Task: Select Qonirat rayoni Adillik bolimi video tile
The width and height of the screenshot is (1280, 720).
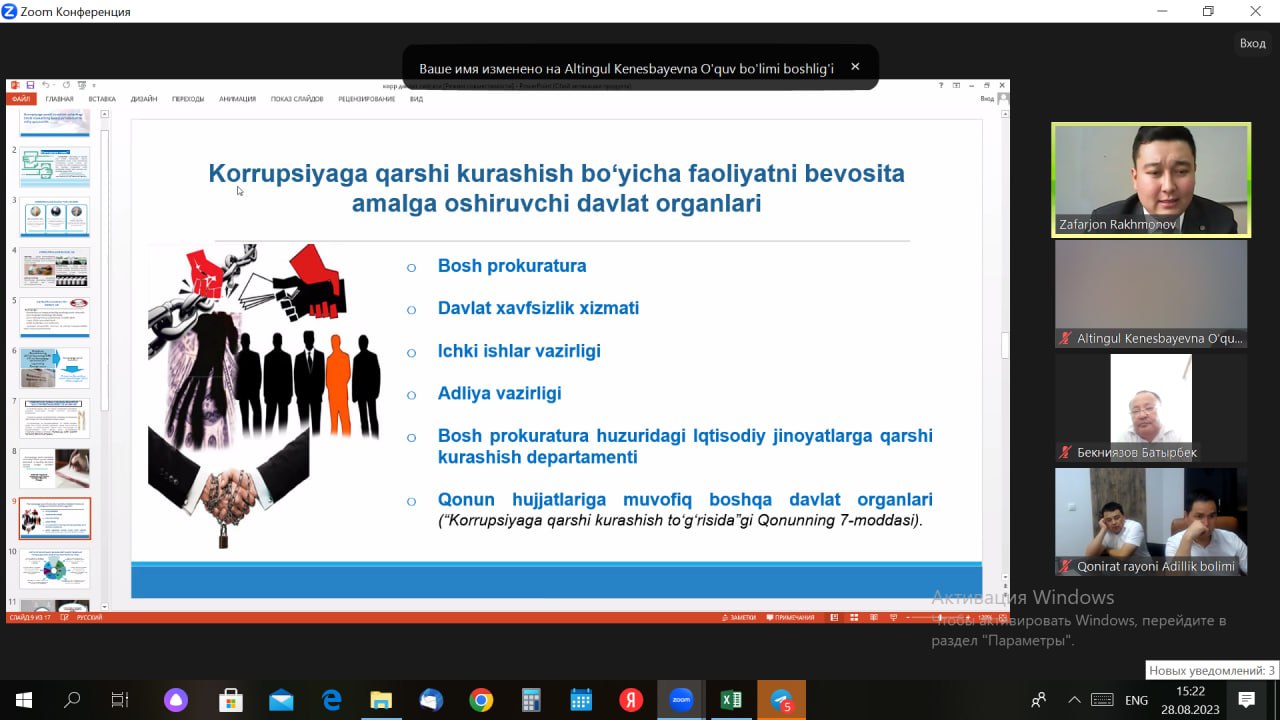Action: tap(1151, 522)
